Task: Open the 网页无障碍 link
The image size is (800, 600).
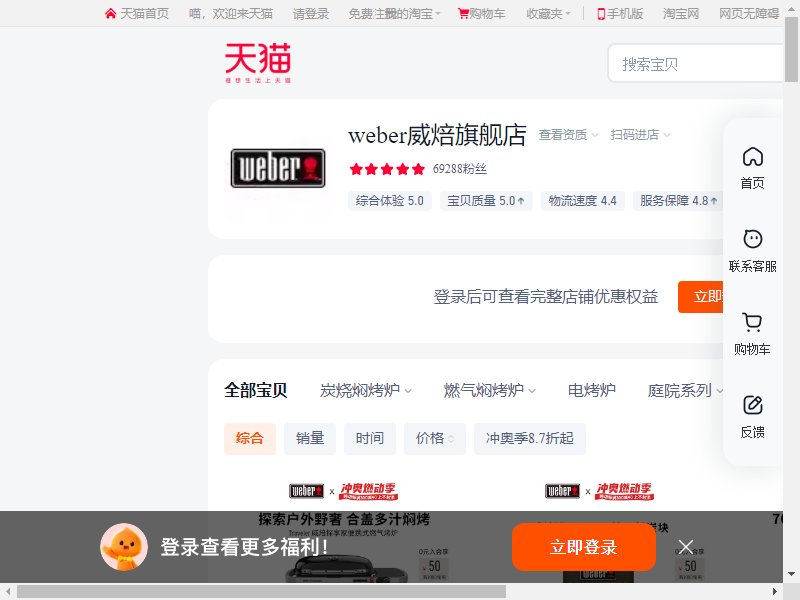Action: click(x=749, y=14)
